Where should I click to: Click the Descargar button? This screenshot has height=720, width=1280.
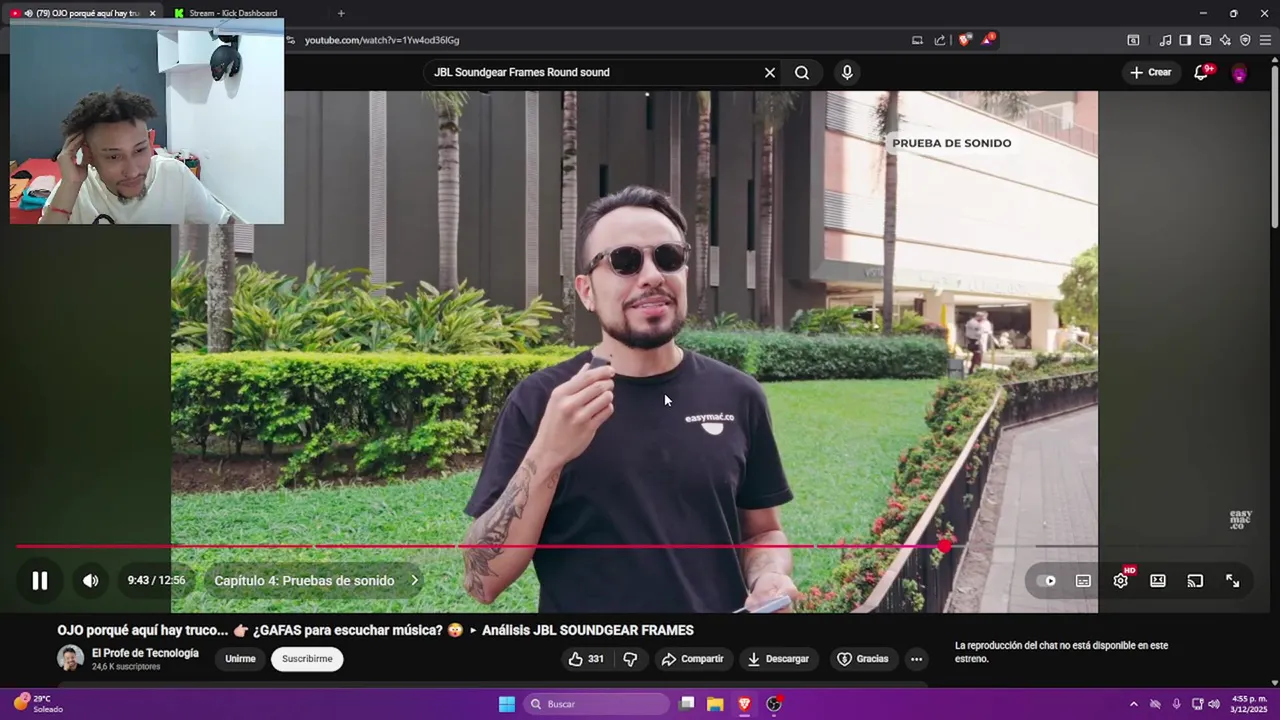pos(778,659)
